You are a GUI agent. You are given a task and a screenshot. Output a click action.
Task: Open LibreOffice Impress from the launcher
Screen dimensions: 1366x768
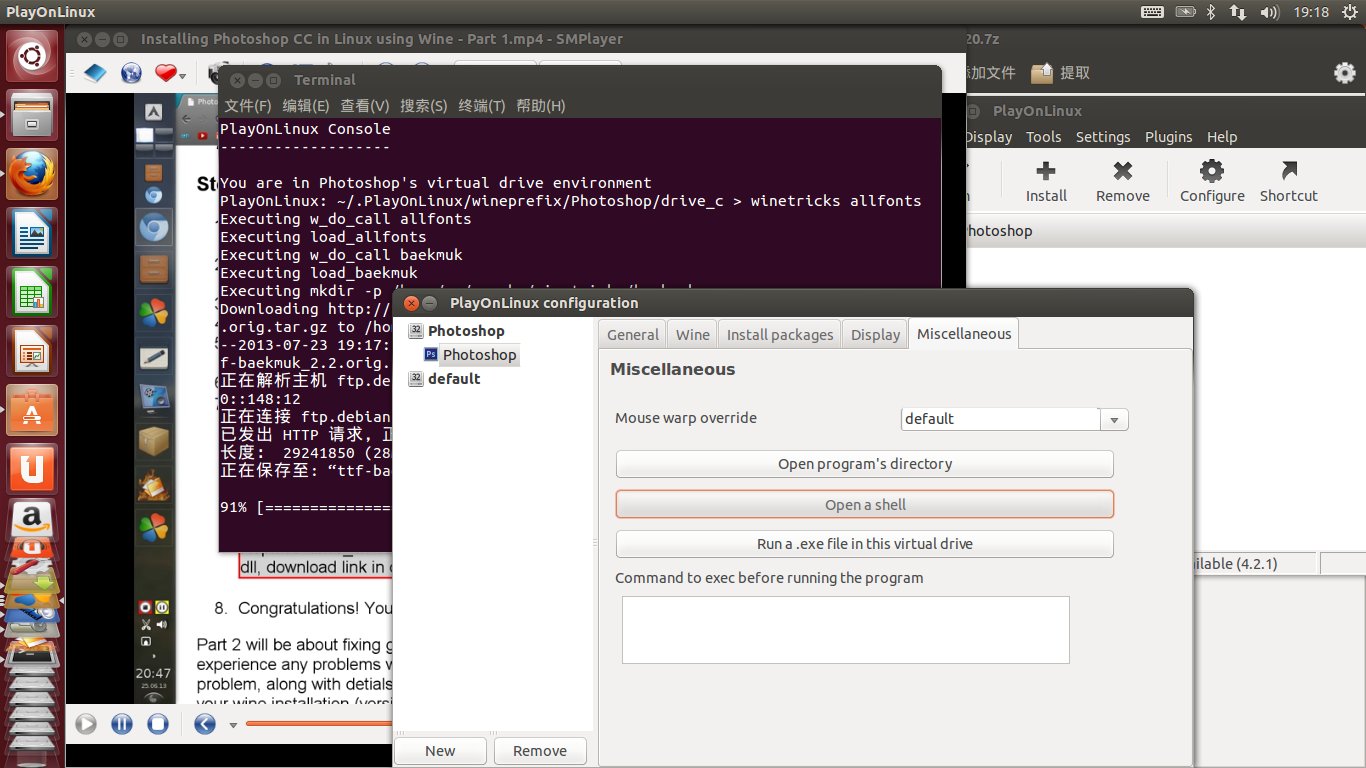click(x=32, y=351)
